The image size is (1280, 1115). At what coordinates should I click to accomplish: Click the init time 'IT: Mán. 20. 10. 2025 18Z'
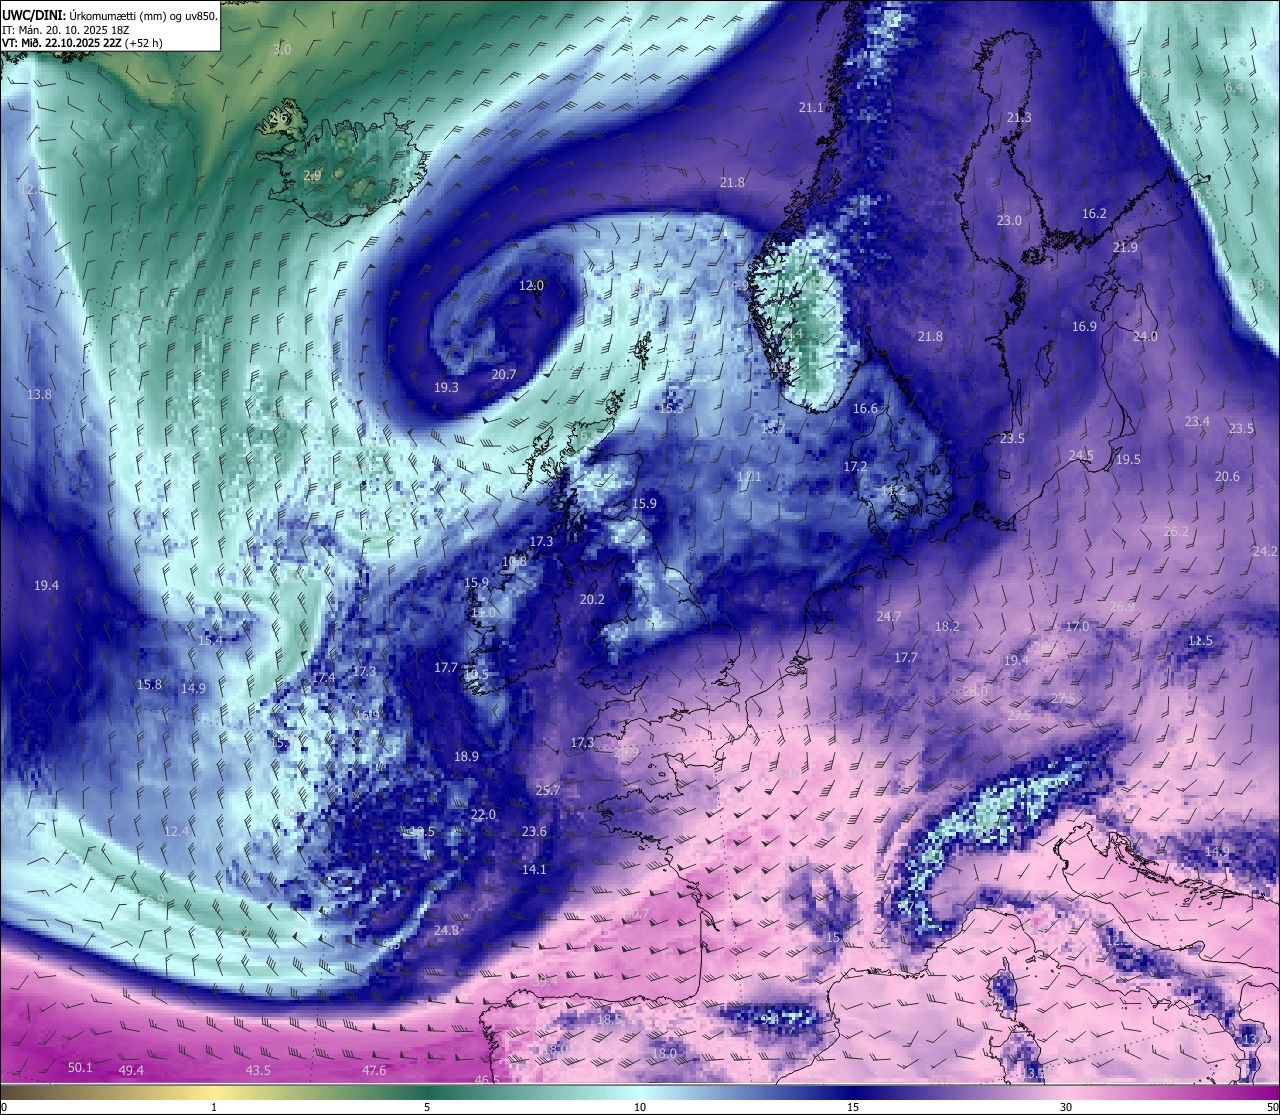coord(65,30)
